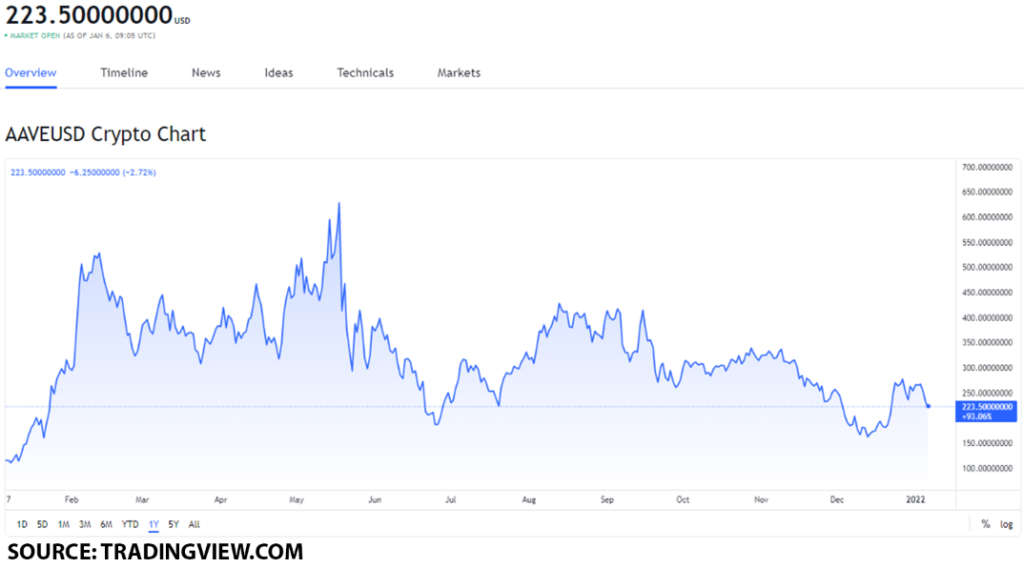
Task: Click the 100.00000000 price axis label
Action: click(987, 468)
